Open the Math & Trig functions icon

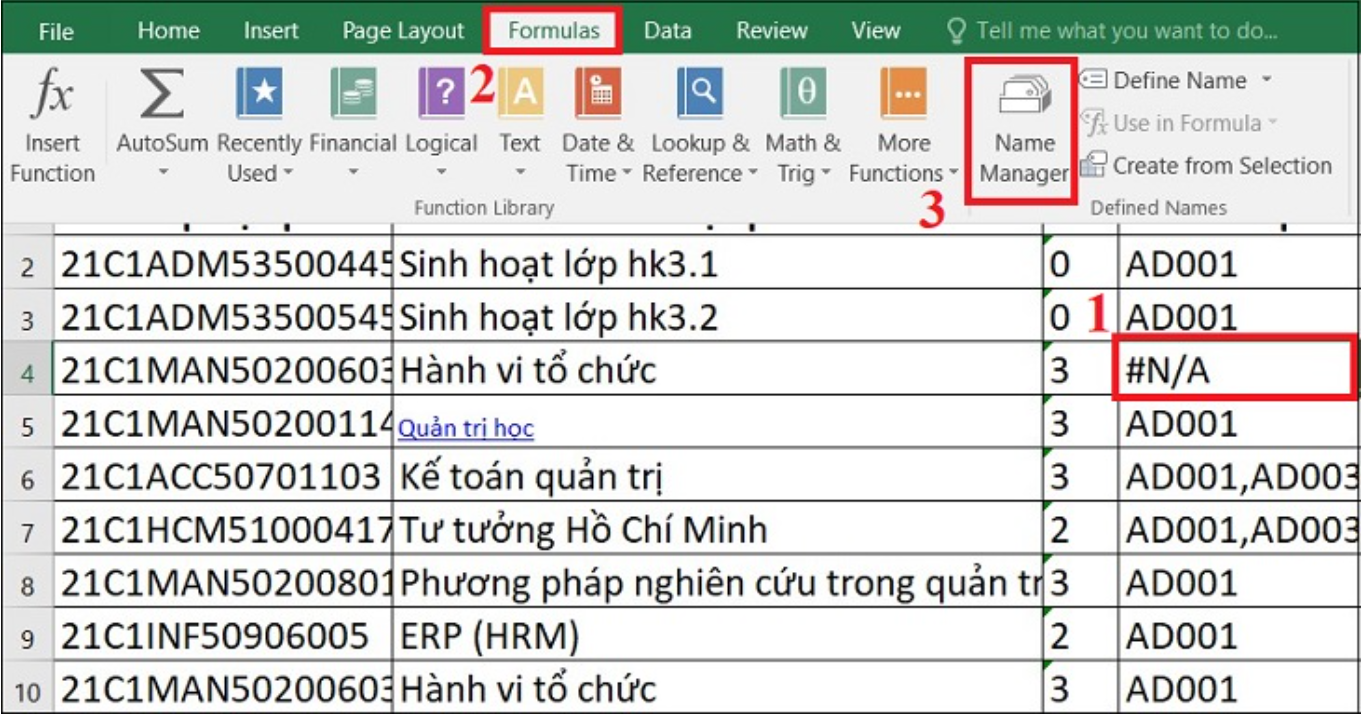(803, 93)
